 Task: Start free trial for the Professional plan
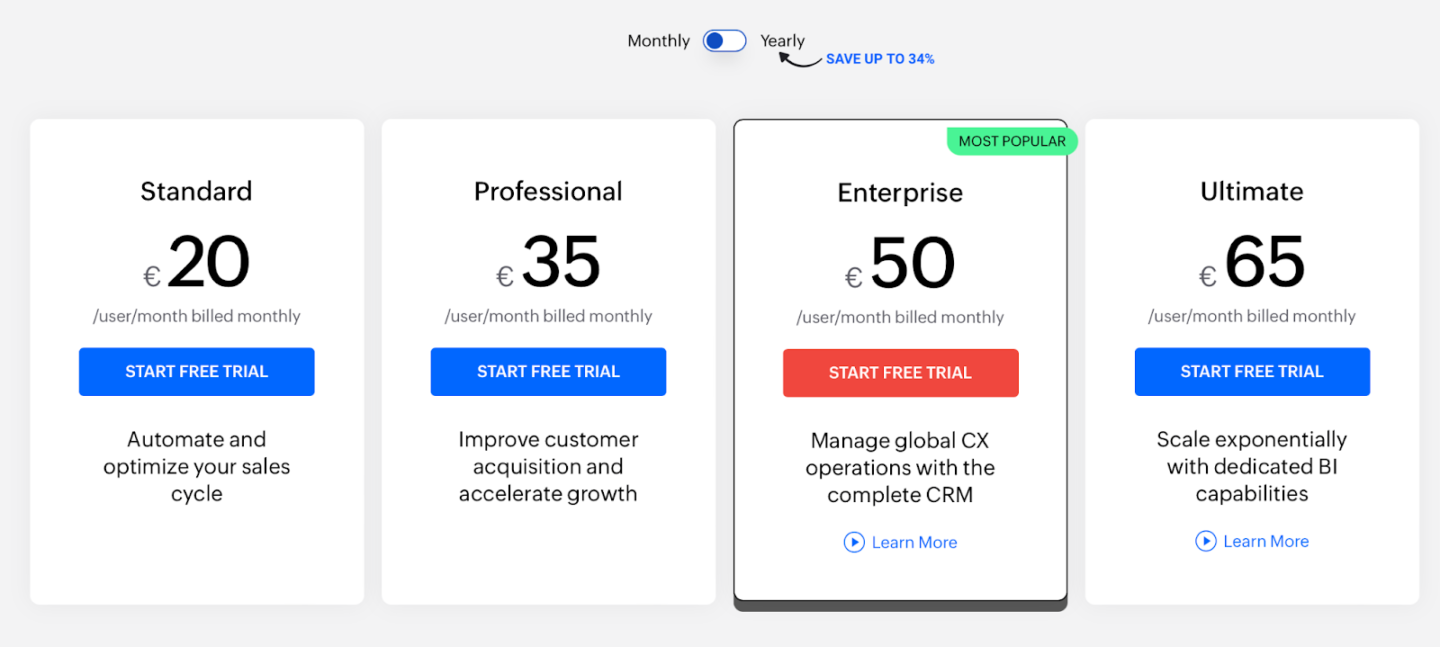(548, 371)
